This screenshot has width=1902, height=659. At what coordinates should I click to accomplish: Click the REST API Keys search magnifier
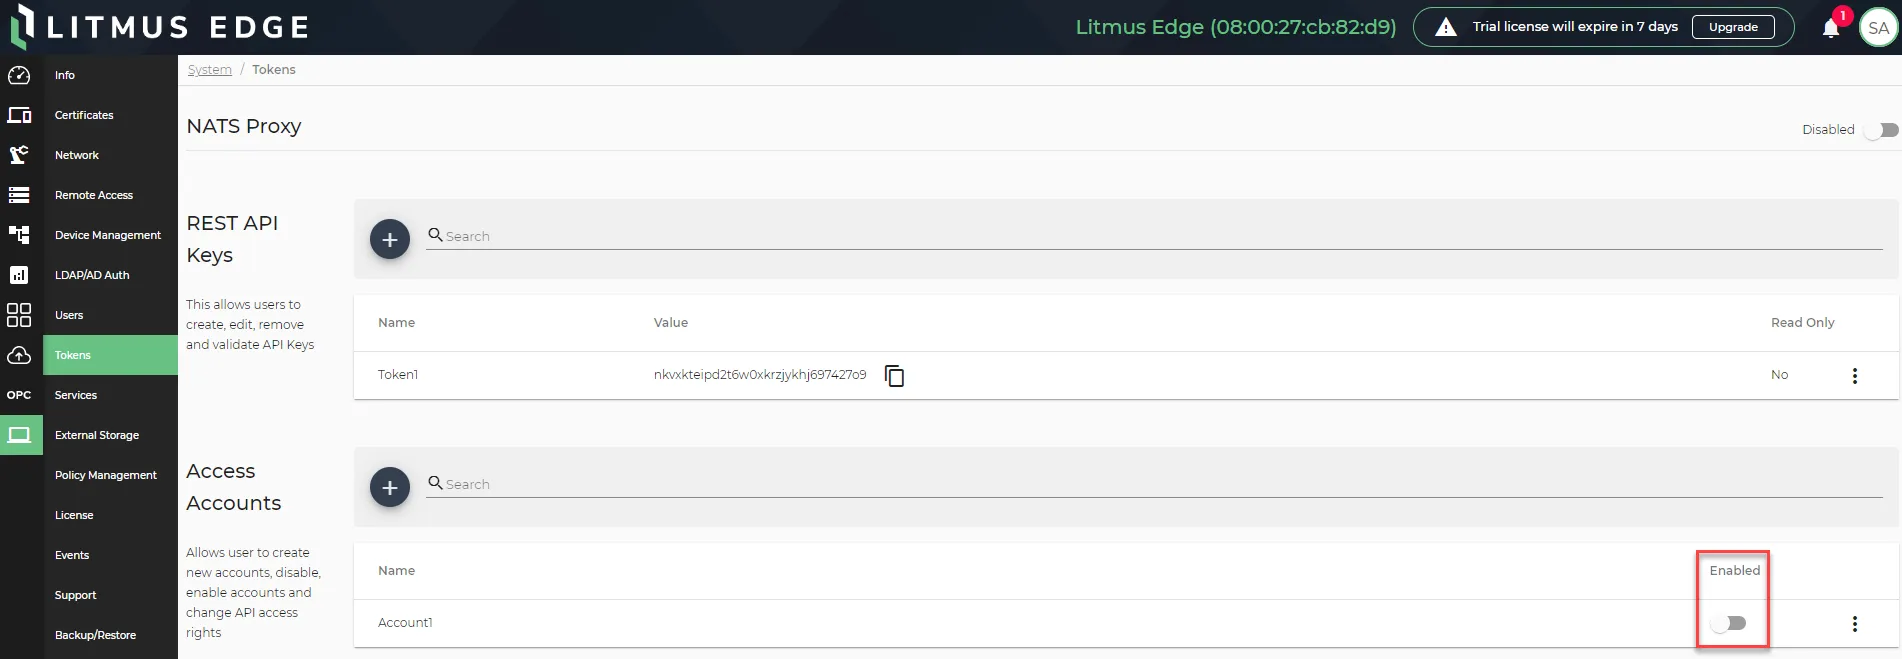pyautogui.click(x=435, y=234)
